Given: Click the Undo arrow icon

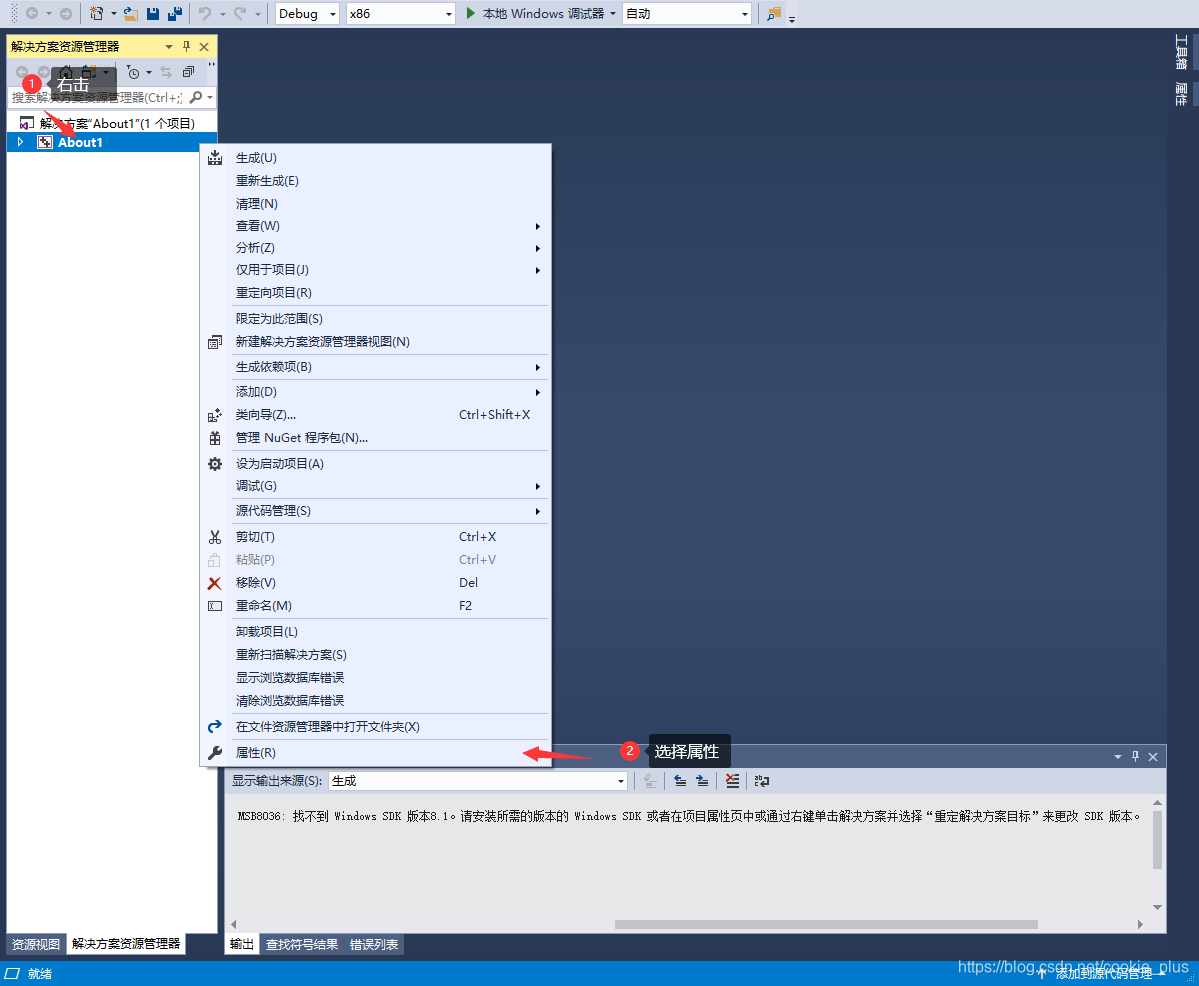Looking at the screenshot, I should pos(205,14).
